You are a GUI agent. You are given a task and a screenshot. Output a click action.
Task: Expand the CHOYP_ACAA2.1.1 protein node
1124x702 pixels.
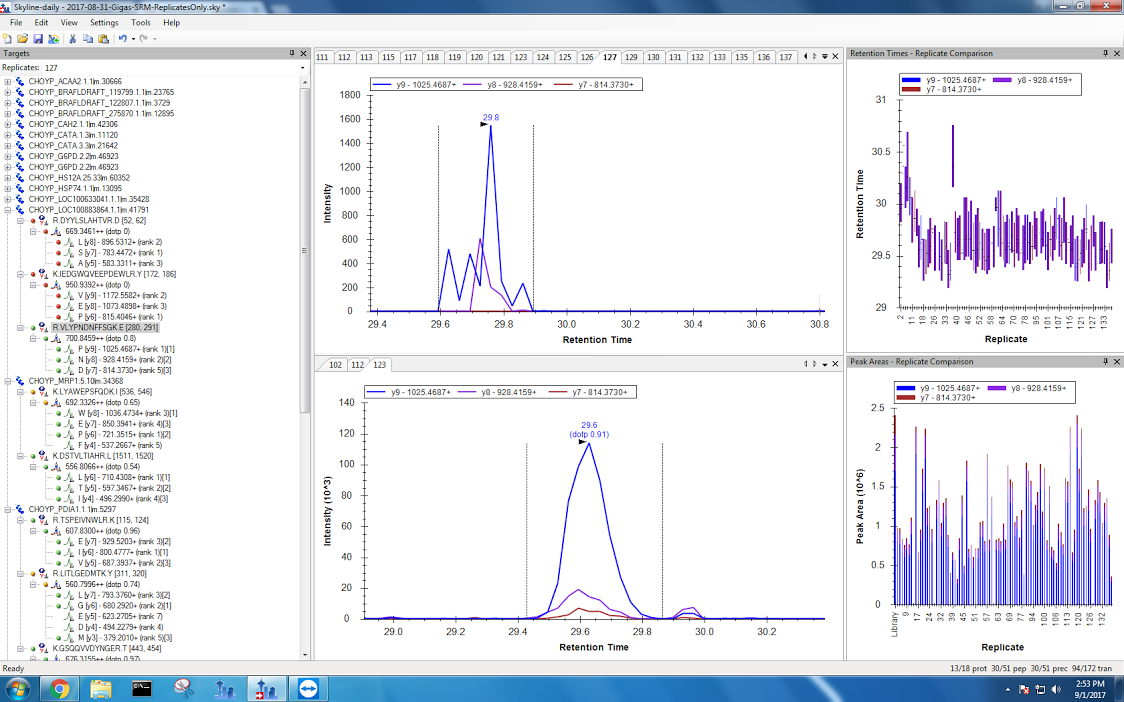[x=9, y=82]
